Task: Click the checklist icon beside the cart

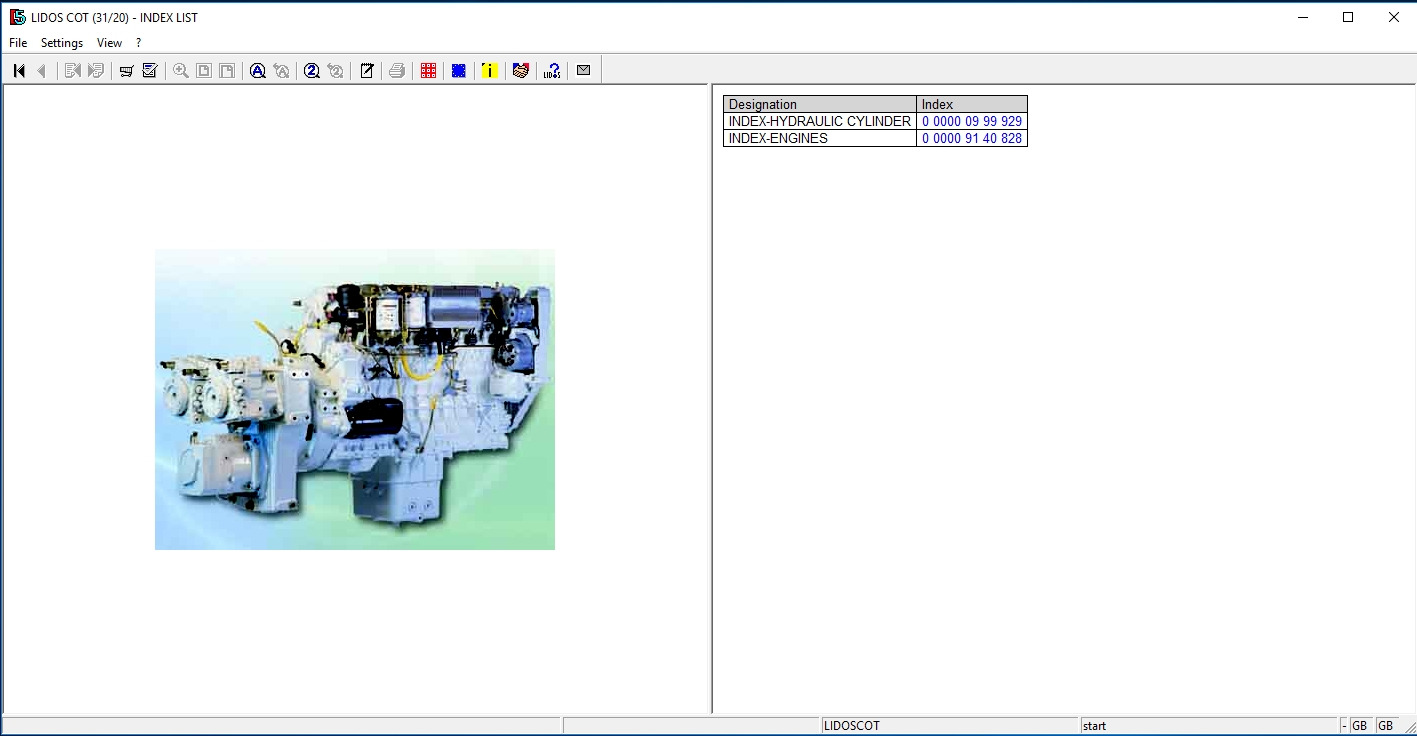Action: click(150, 71)
